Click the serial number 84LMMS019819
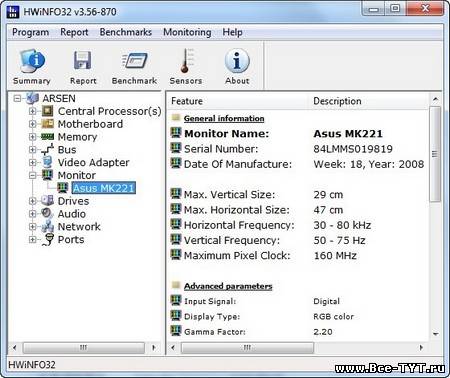The image size is (450, 378). (x=353, y=149)
